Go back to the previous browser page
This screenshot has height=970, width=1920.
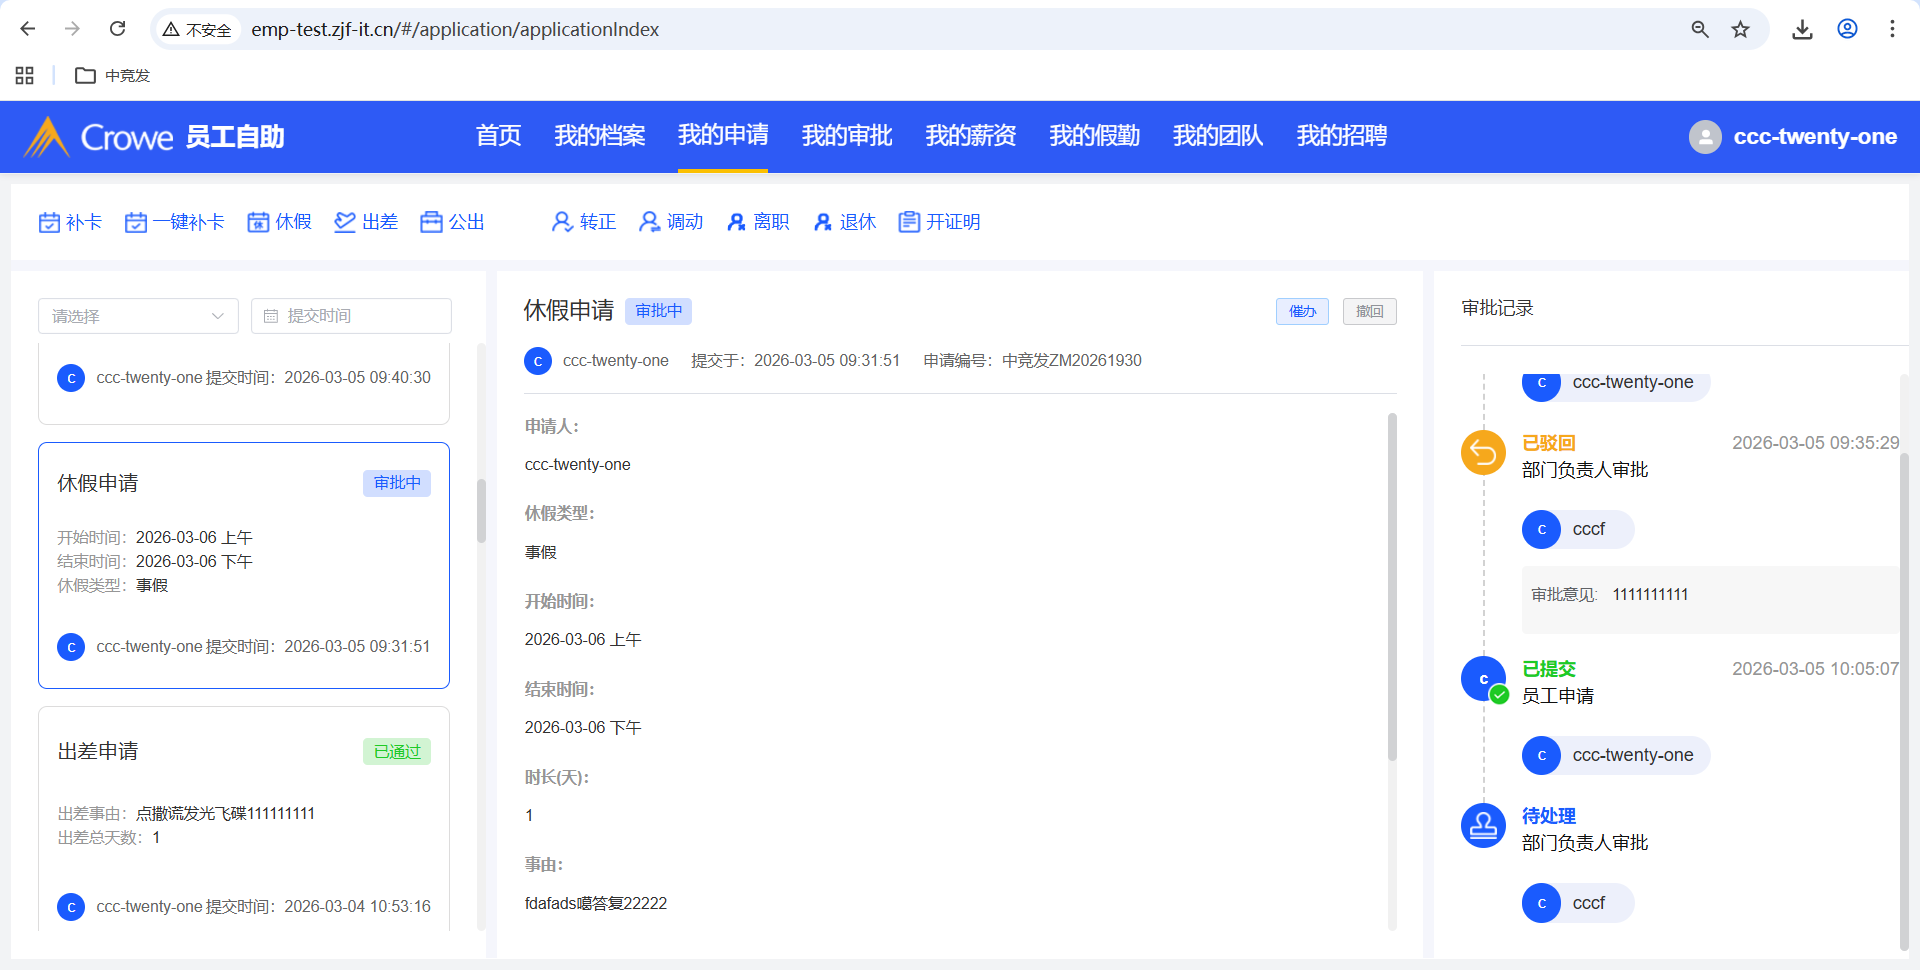pos(28,29)
